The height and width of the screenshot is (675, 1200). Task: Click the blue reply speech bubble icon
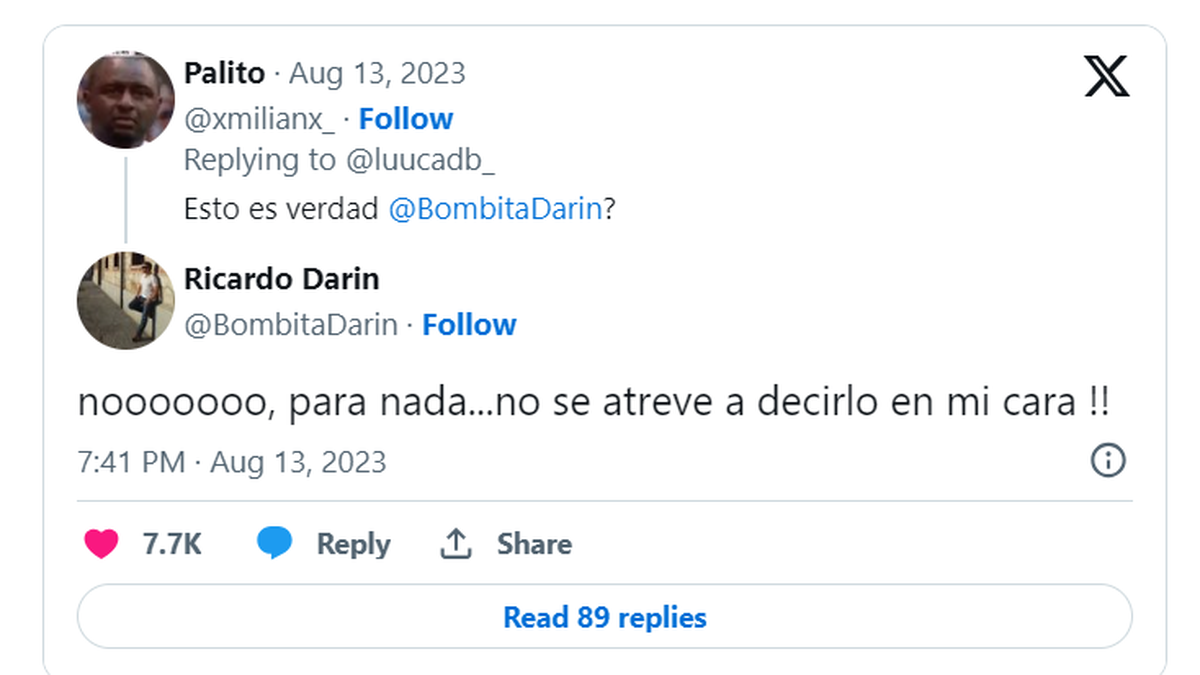pos(274,544)
